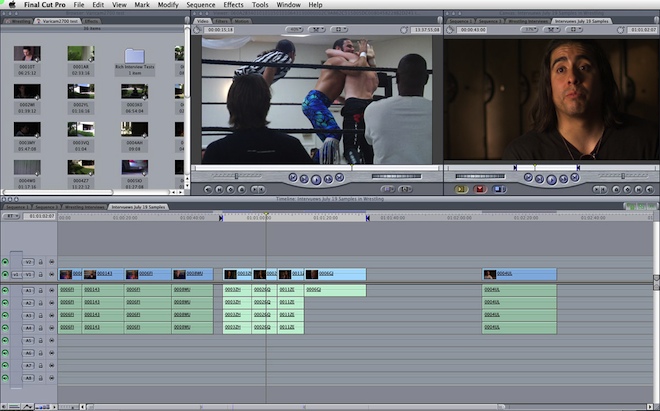The height and width of the screenshot is (411, 660).
Task: Mute the A1 audio track
Action: 5,291
